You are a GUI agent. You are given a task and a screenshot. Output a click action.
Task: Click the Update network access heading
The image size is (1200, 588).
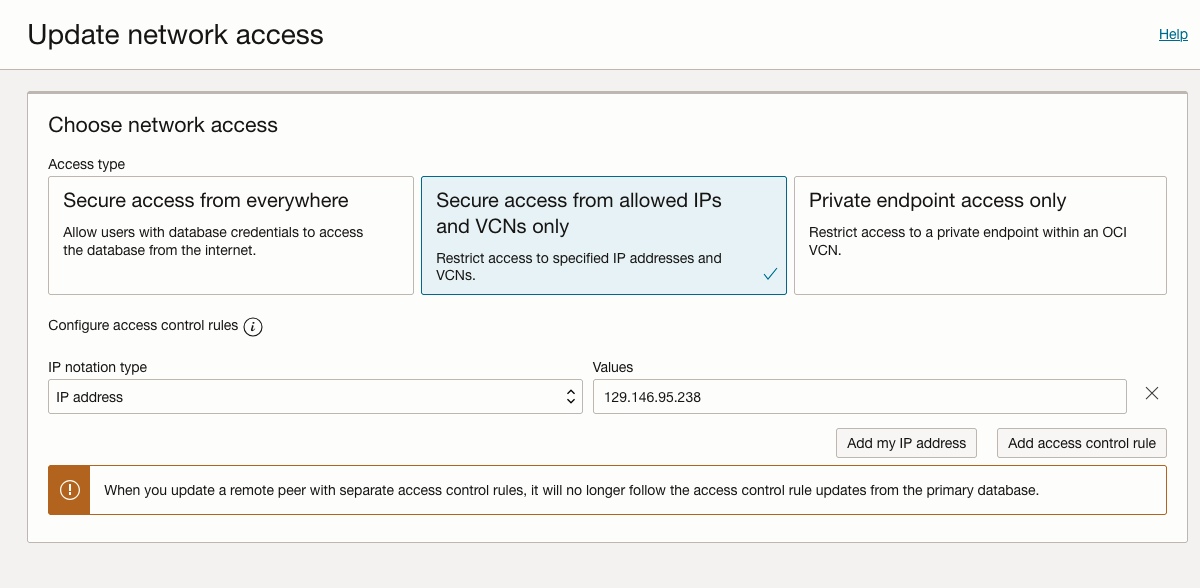pos(175,34)
